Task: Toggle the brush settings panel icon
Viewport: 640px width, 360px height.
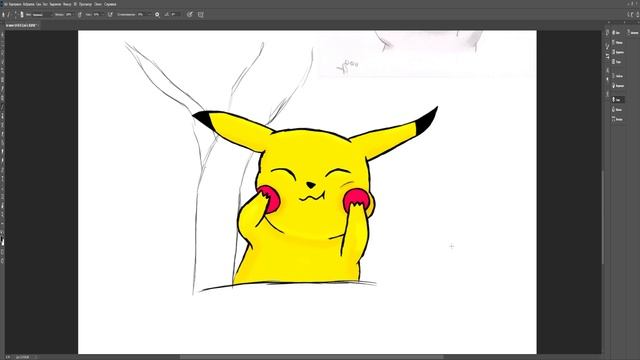Action: [22, 14]
